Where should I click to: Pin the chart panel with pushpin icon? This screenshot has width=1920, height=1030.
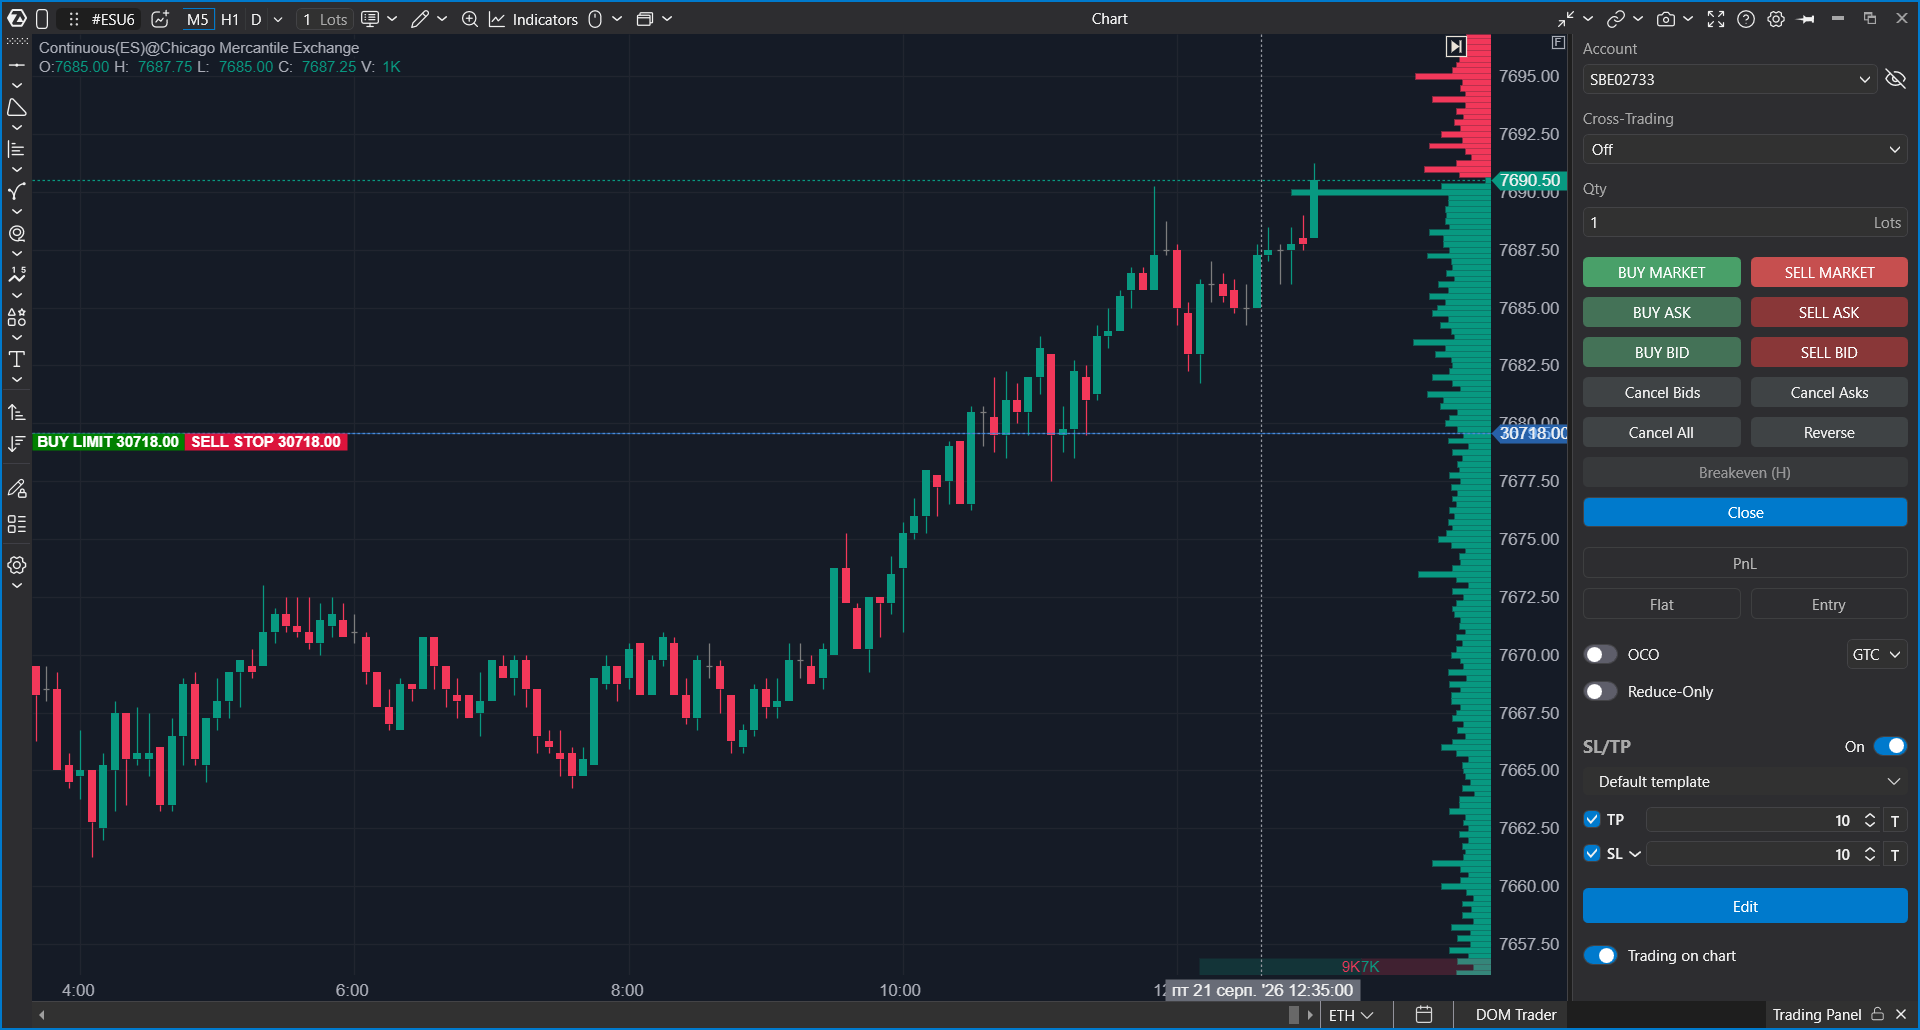[x=1806, y=19]
